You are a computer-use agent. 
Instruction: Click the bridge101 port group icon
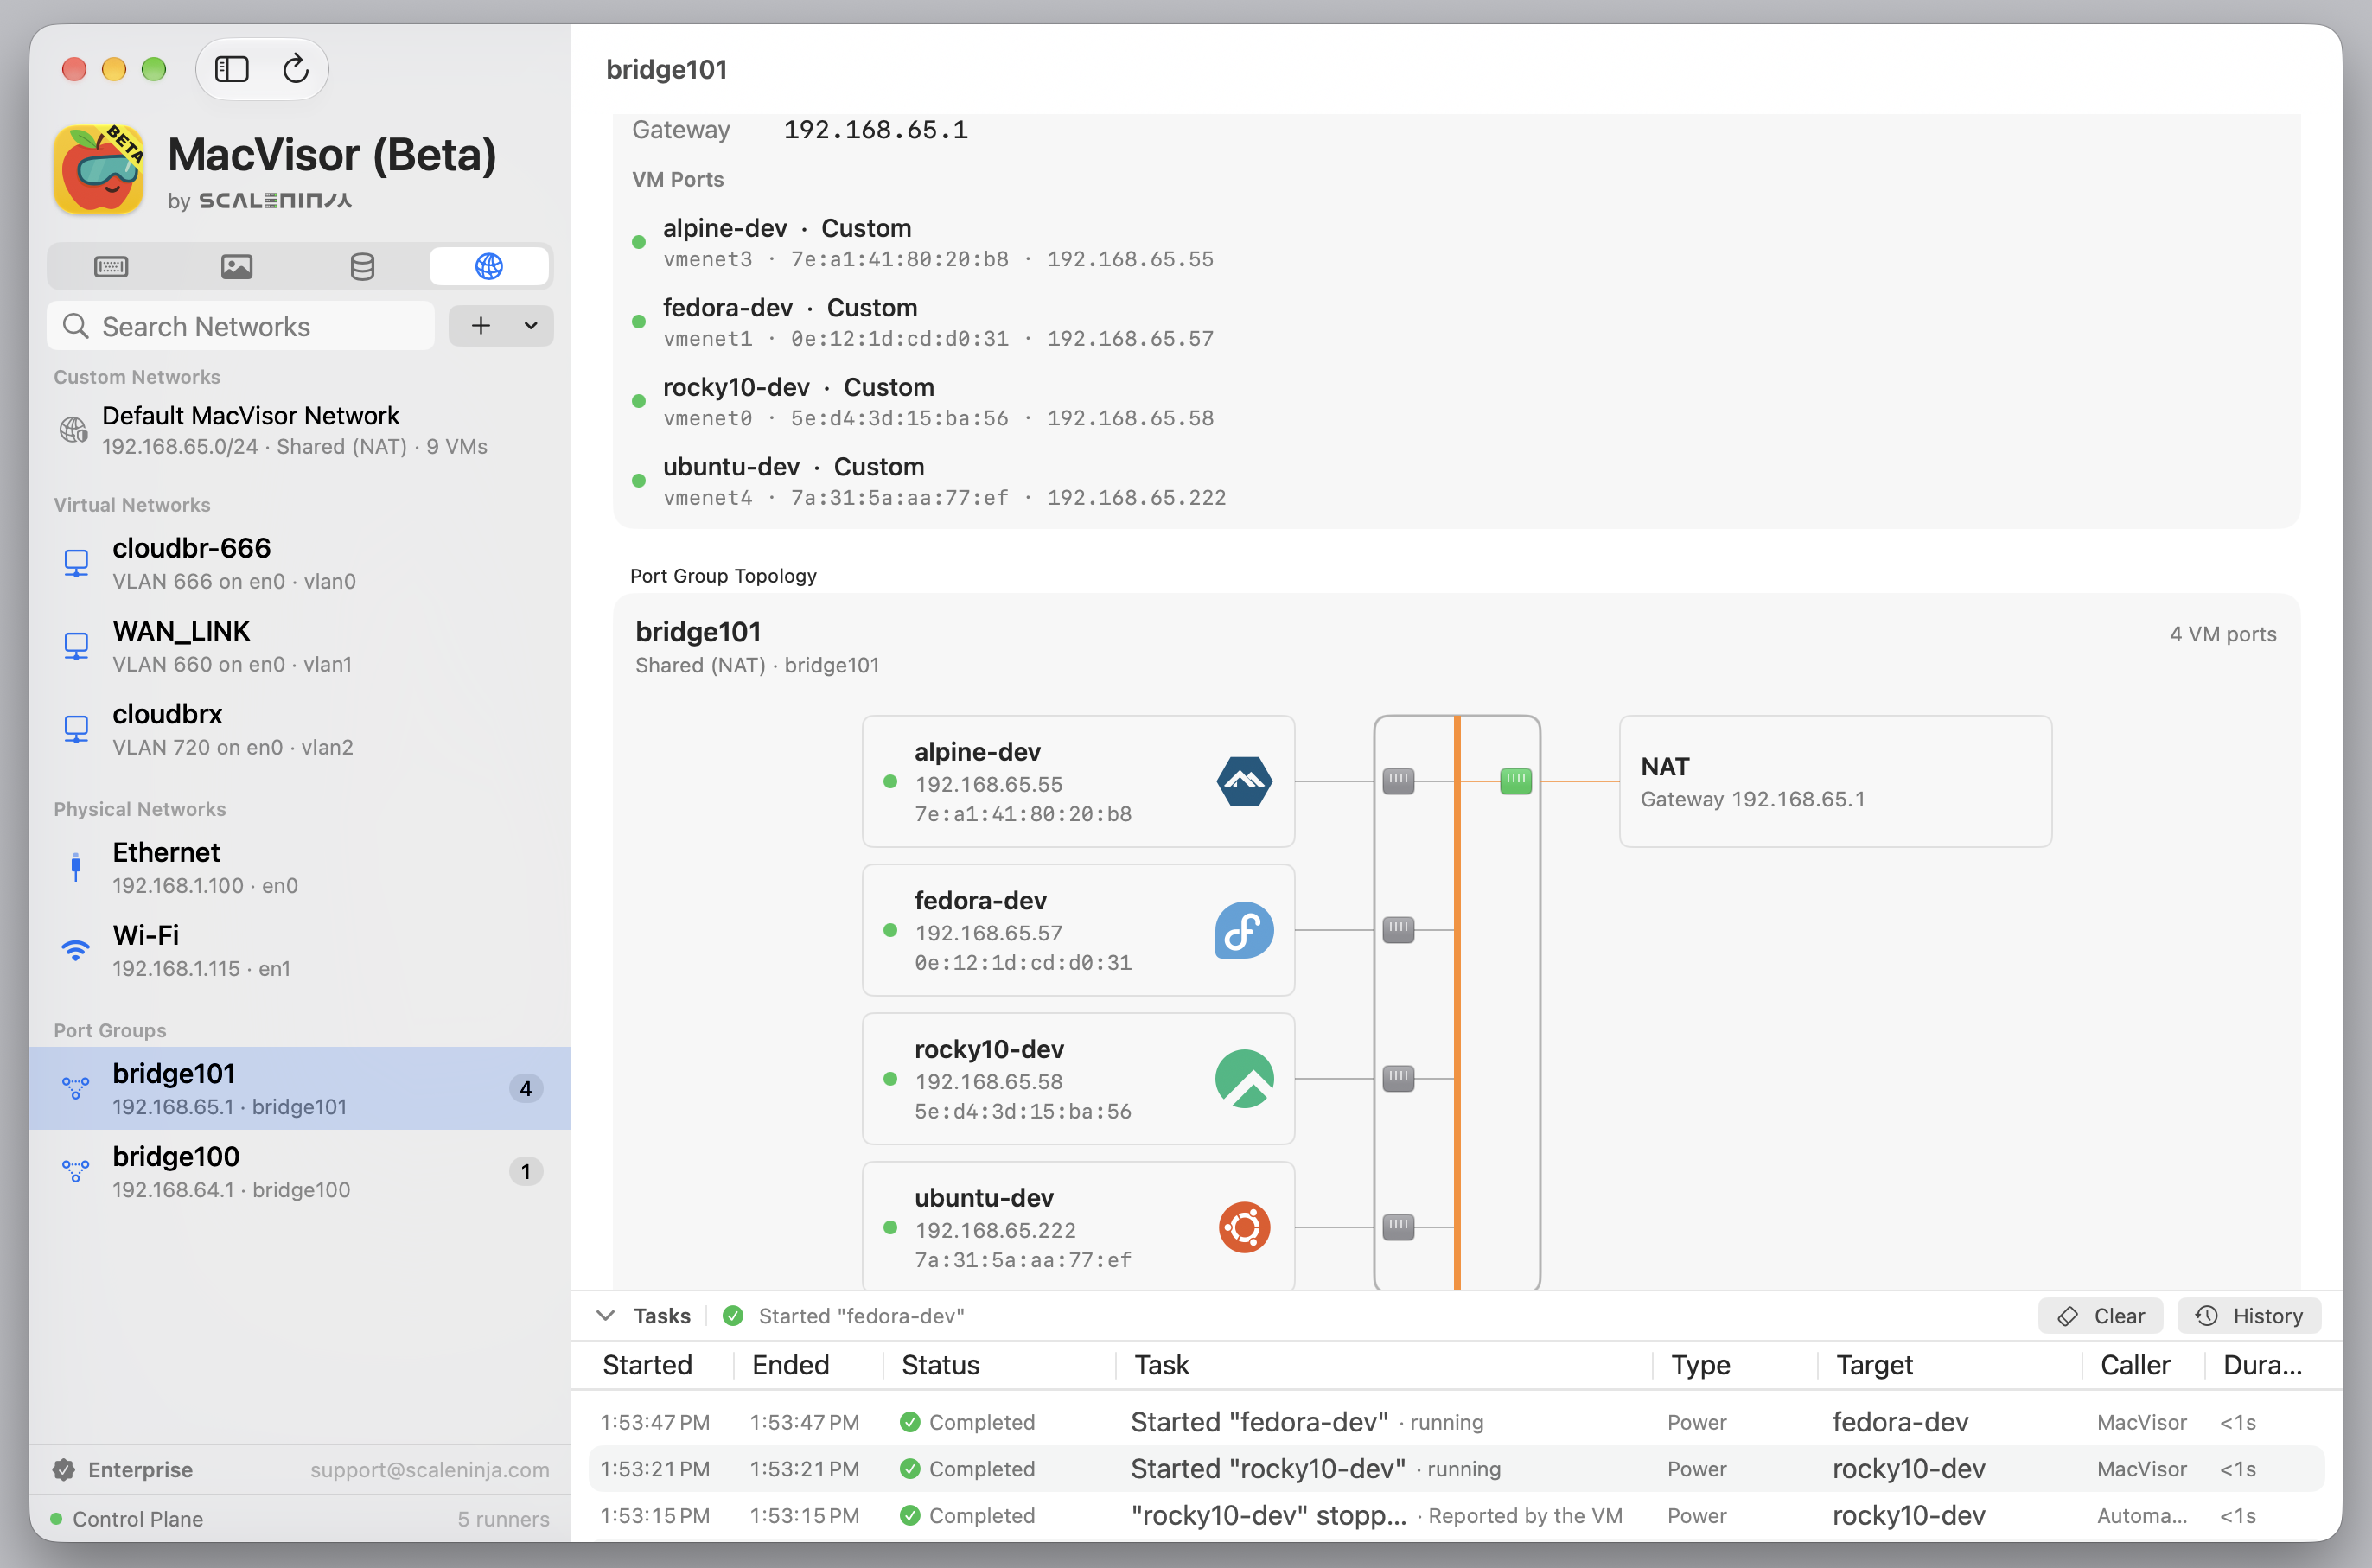pos(76,1088)
